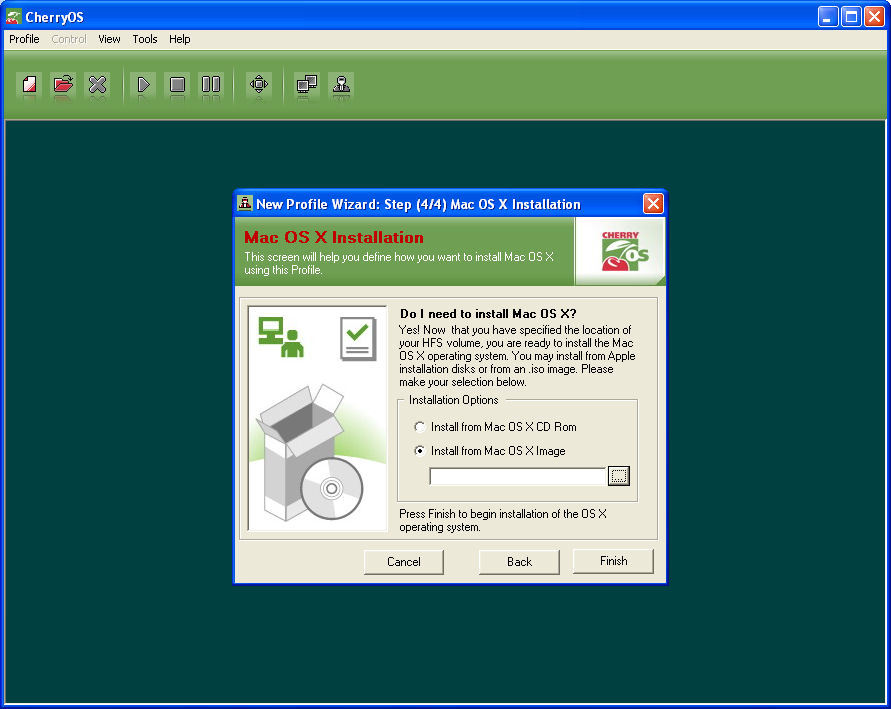
Task: Click the image path input field
Action: tap(518, 476)
